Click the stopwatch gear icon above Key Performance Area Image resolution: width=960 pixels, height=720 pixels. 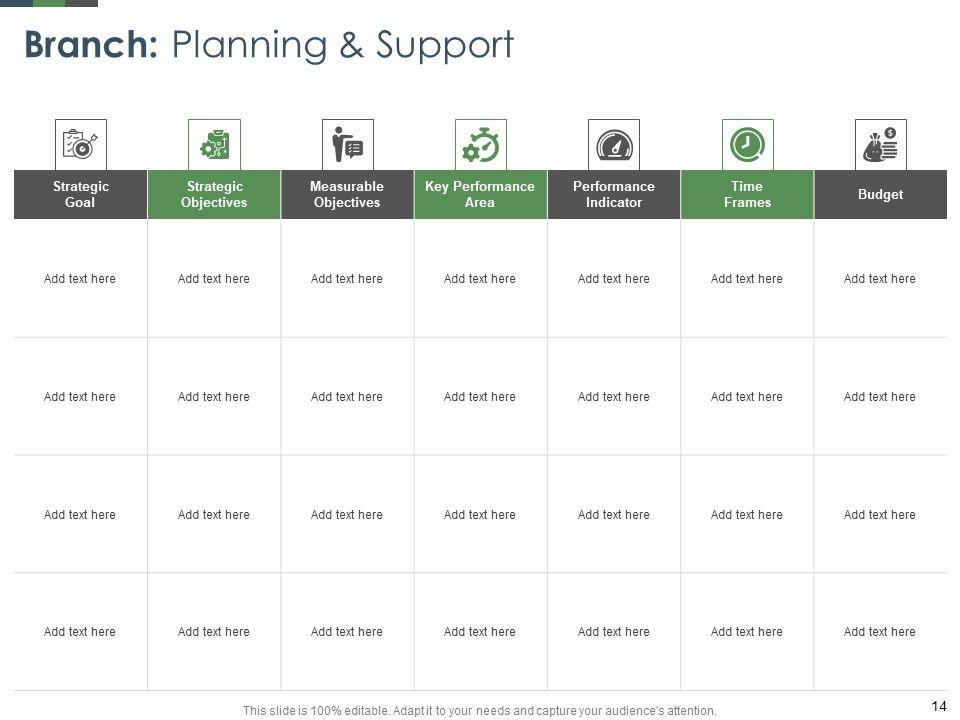(x=480, y=145)
